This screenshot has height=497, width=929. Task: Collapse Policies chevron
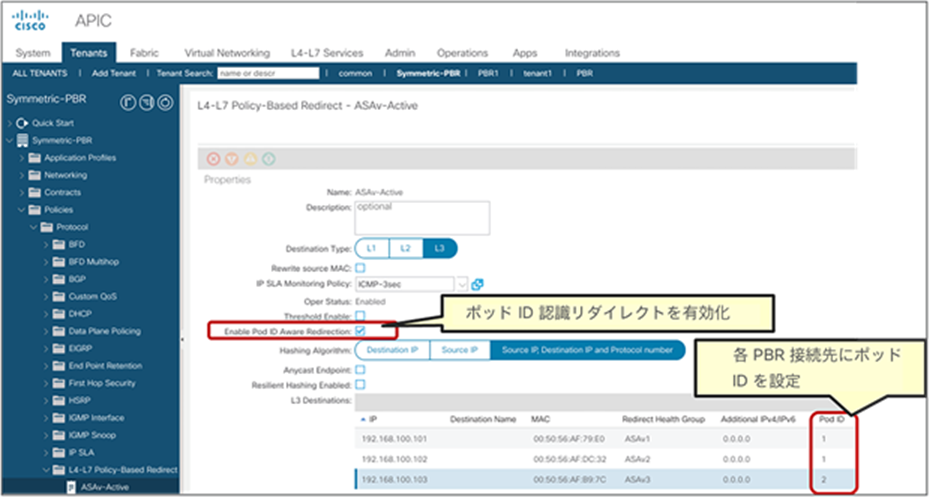point(22,209)
